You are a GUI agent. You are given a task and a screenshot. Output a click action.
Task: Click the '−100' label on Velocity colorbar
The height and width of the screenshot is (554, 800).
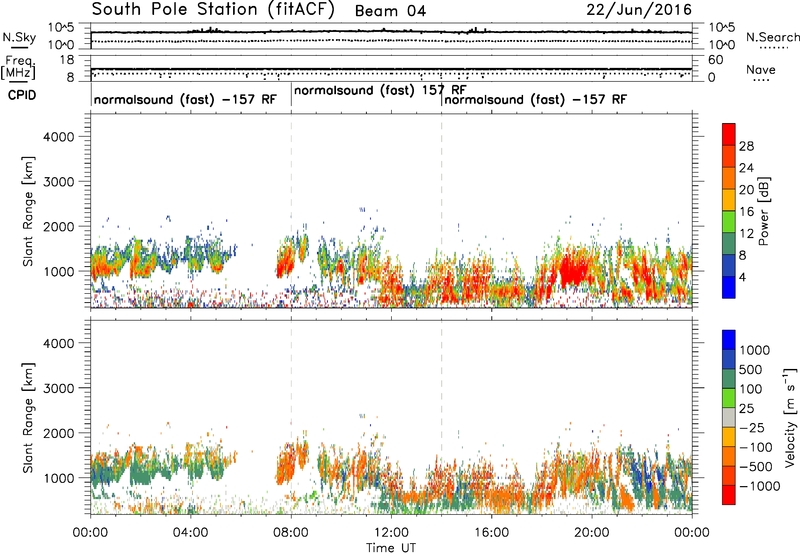point(756,447)
